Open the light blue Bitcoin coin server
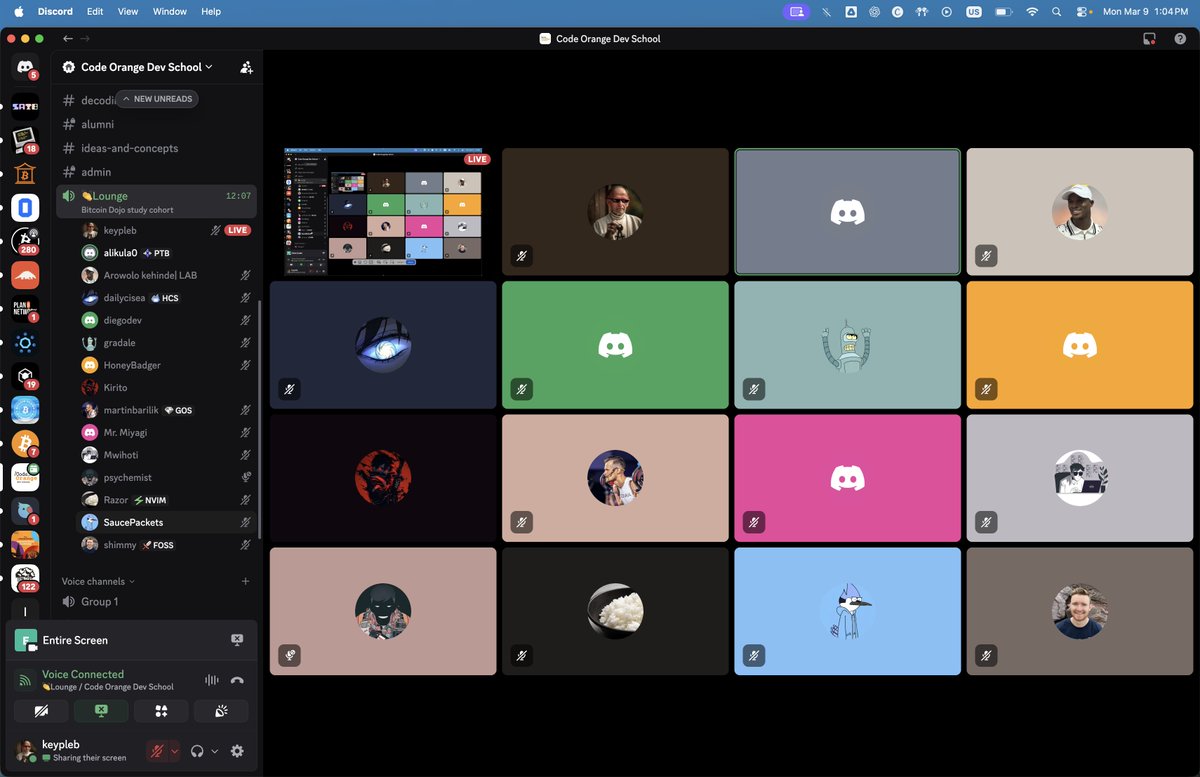Image resolution: width=1200 pixels, height=777 pixels. pyautogui.click(x=25, y=410)
